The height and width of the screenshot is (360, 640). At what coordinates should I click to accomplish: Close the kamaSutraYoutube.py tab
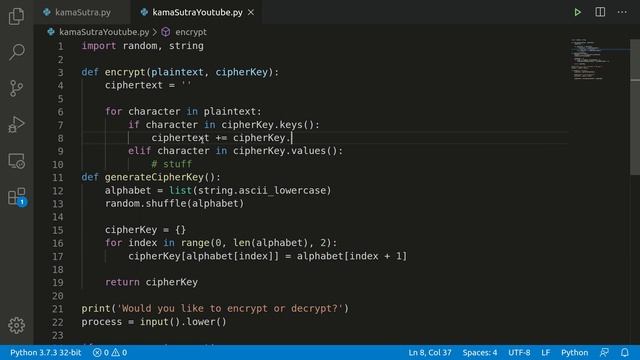[x=251, y=12]
